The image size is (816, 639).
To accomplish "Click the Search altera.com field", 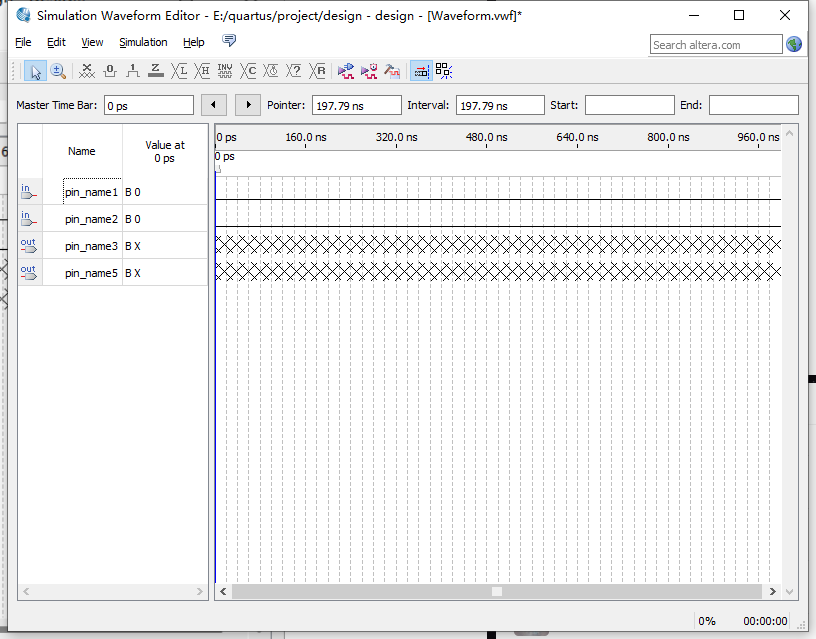I will pyautogui.click(x=716, y=45).
